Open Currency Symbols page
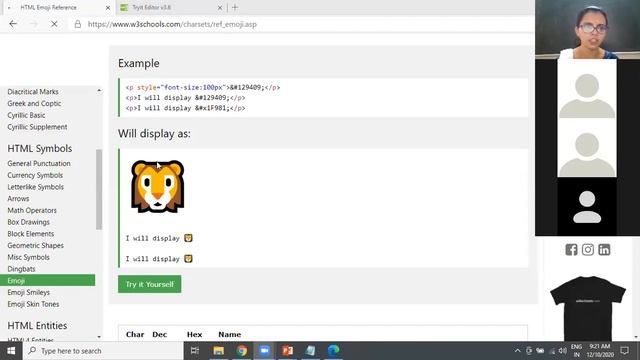This screenshot has height=360, width=640. pos(35,175)
